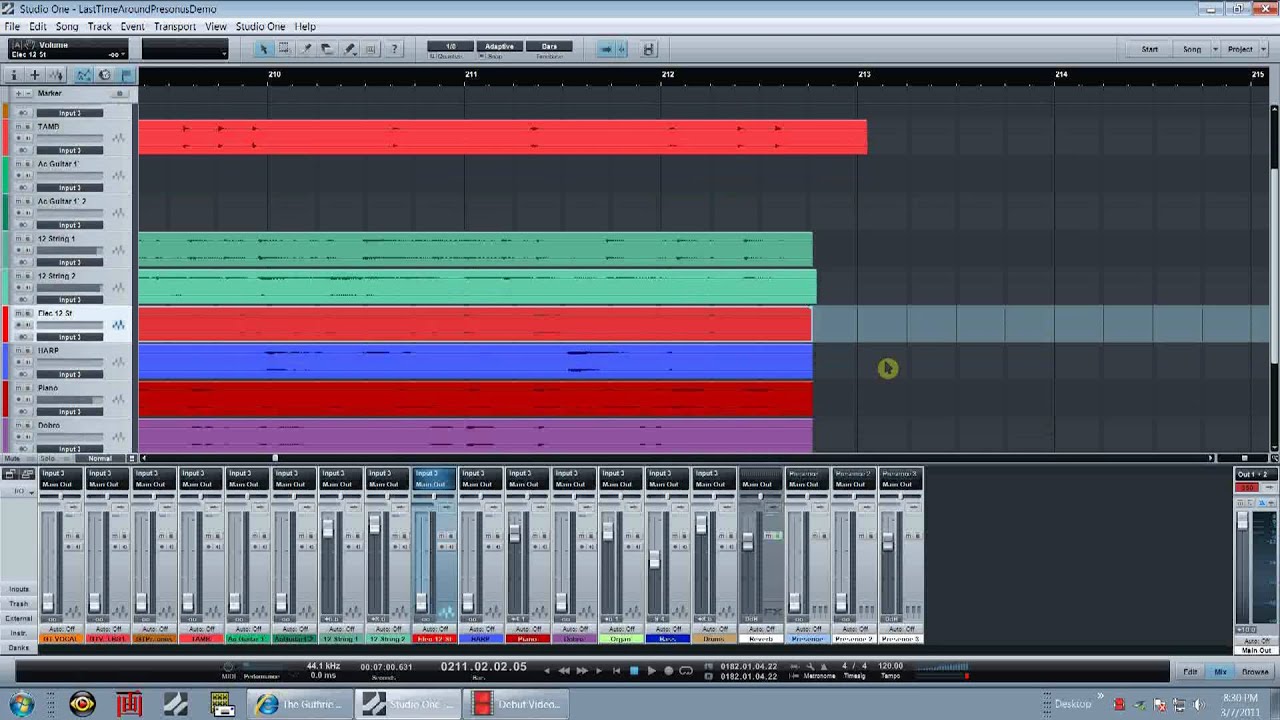The height and width of the screenshot is (720, 1280).
Task: Click the add tracks plus icon
Action: point(34,75)
